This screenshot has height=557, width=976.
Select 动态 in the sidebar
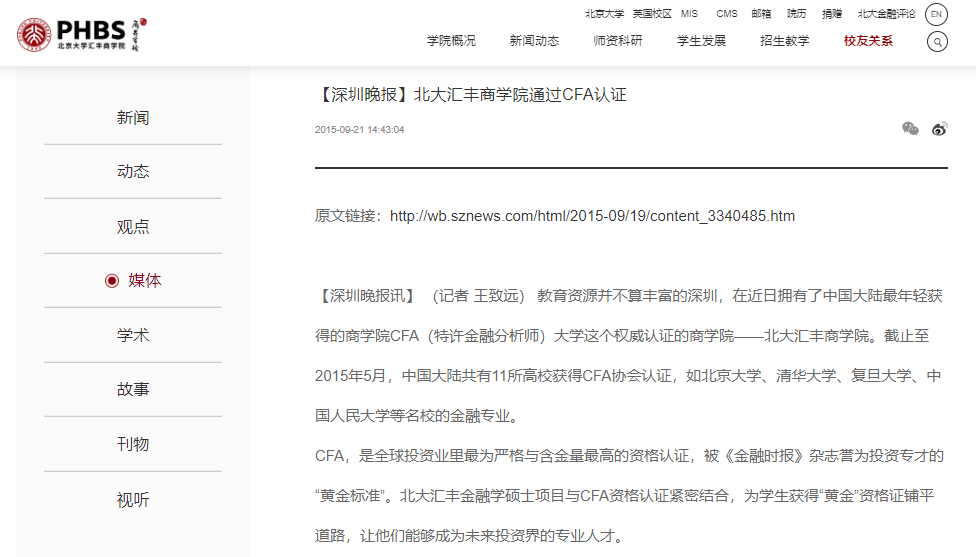pyautogui.click(x=133, y=172)
